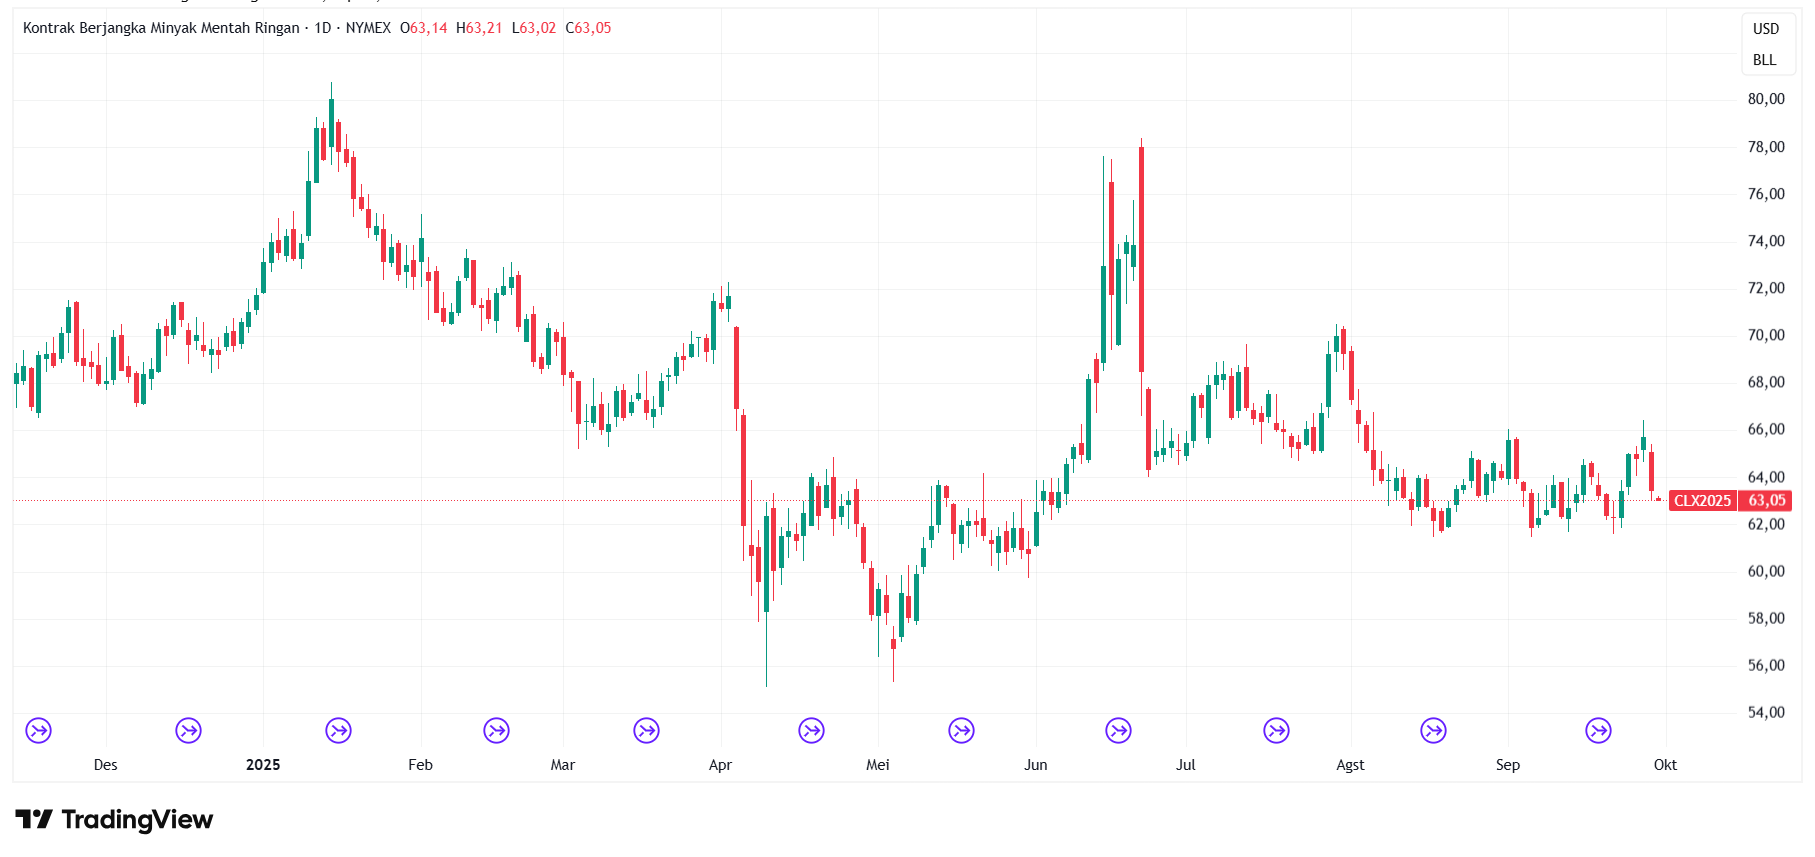Click the open value 'O63,14'
1815x857 pixels.
point(424,28)
